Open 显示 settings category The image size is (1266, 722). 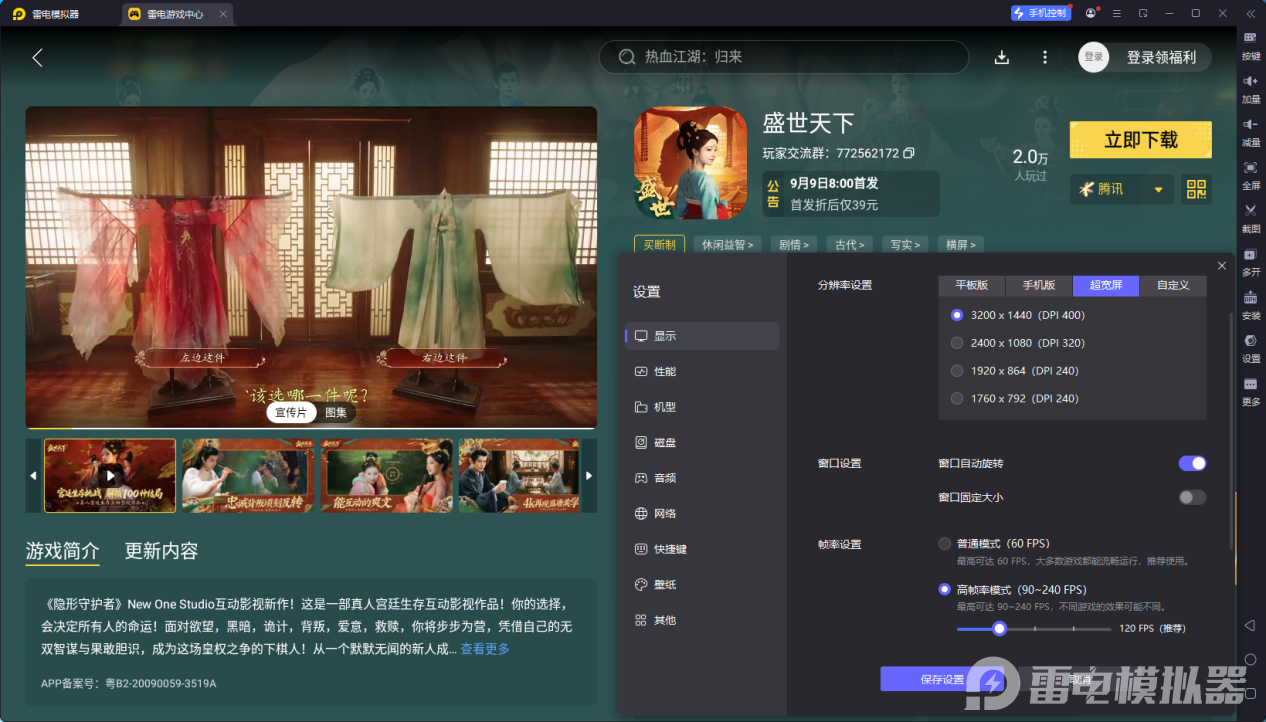[702, 336]
